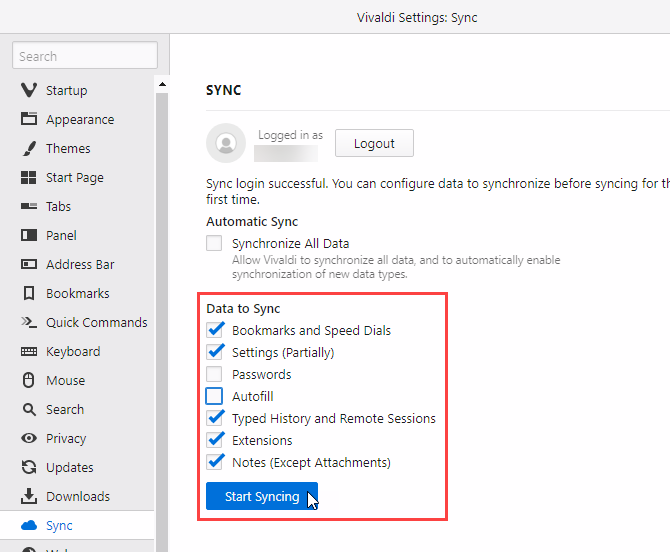Open the Privacy settings section
The height and width of the screenshot is (552, 670).
point(77,438)
